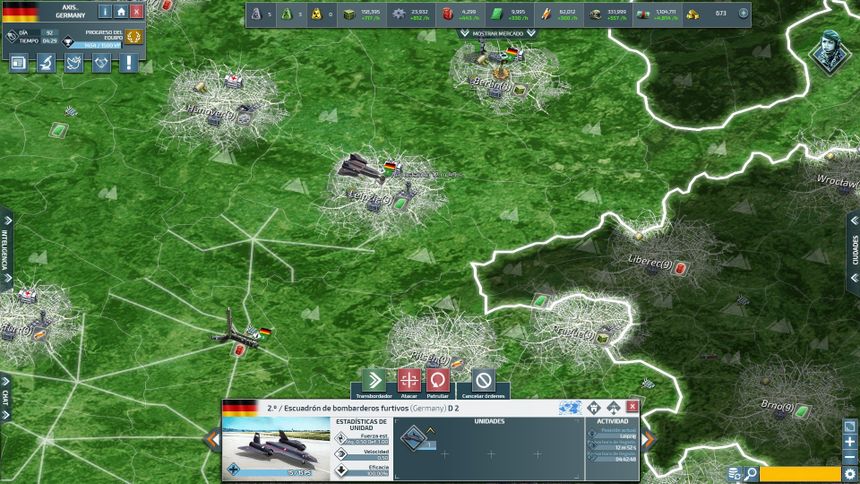
Task: Select the aircraft unit with German flag southwest
Action: coord(236,333)
